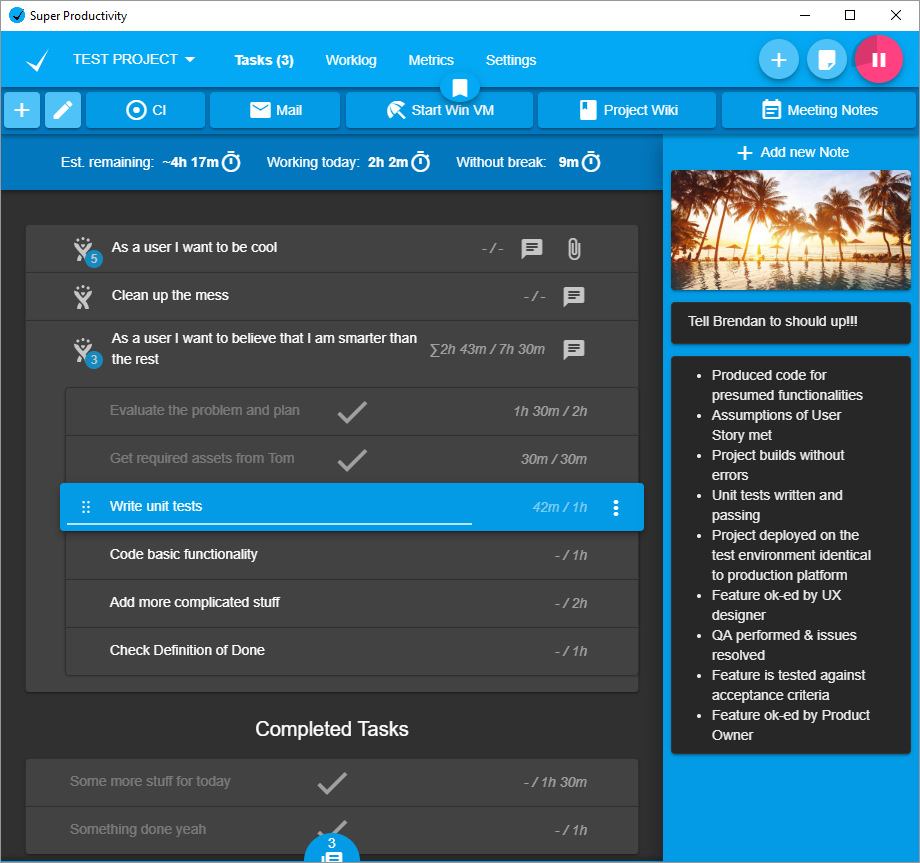Viewport: 920px width, 863px height.
Task: Click the pencil icon to edit bookmarks
Action: click(62, 110)
